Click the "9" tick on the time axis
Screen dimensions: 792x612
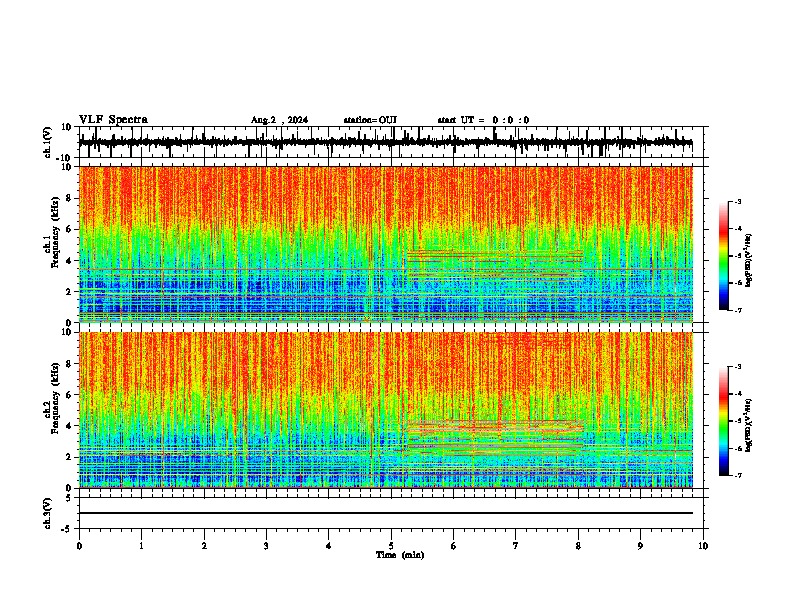click(640, 546)
